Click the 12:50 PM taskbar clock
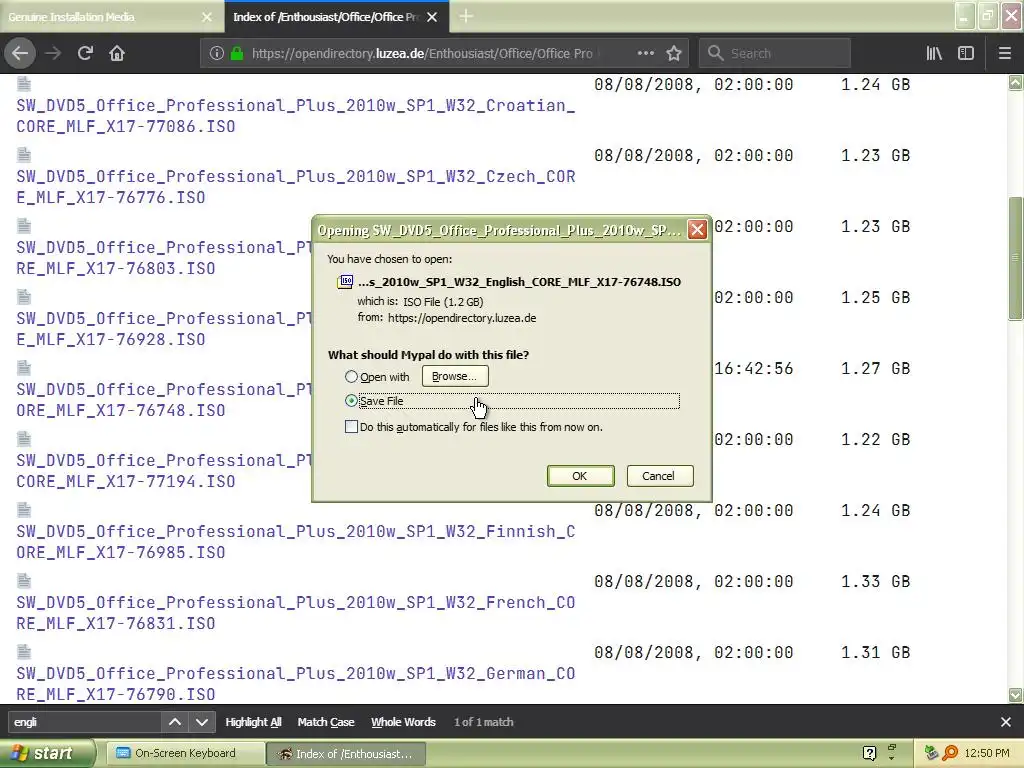 [987, 753]
